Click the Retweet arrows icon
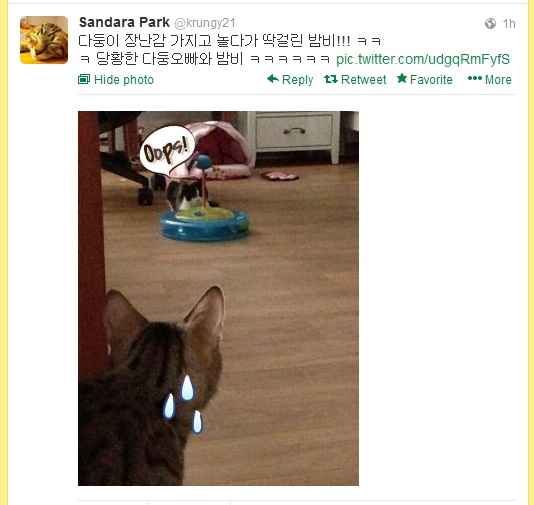Image resolution: width=534 pixels, height=505 pixels. point(331,79)
